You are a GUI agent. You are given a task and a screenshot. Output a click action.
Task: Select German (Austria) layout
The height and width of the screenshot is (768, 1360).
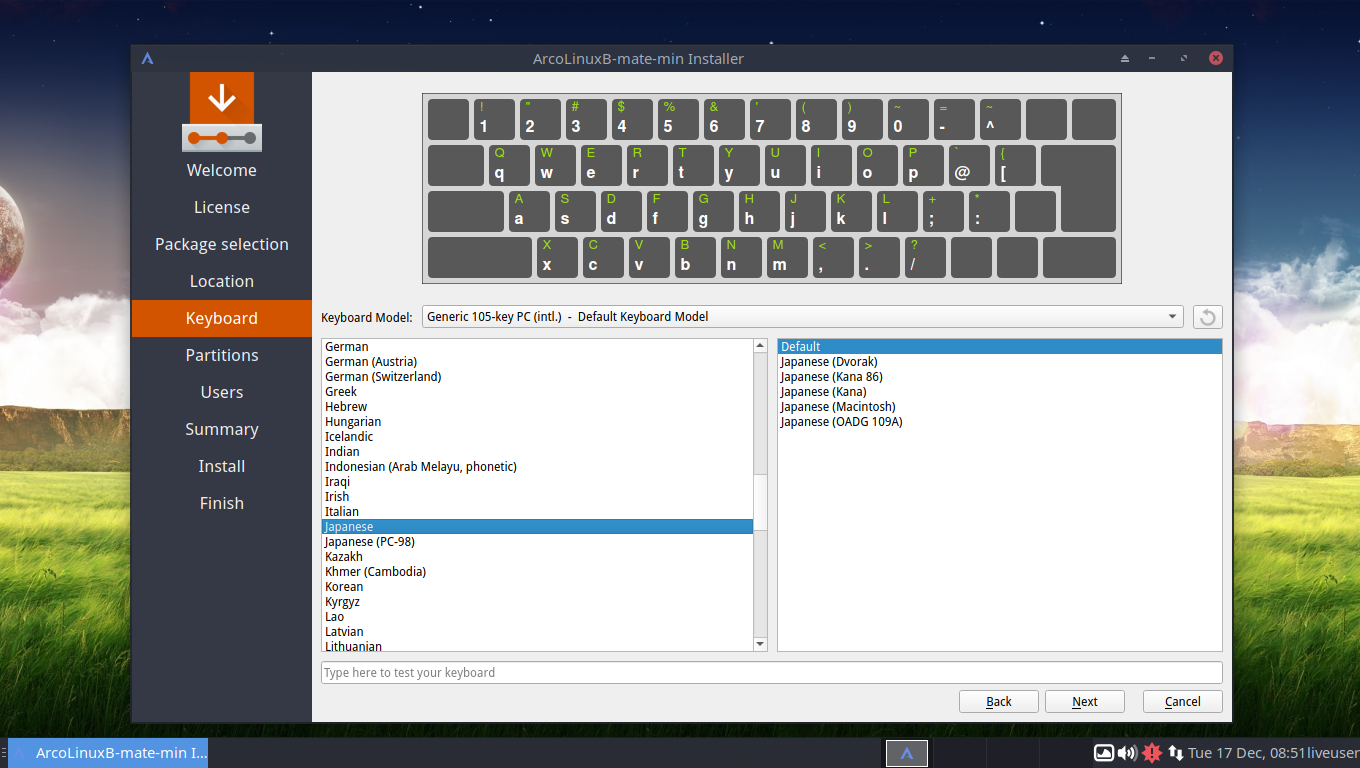click(537, 362)
